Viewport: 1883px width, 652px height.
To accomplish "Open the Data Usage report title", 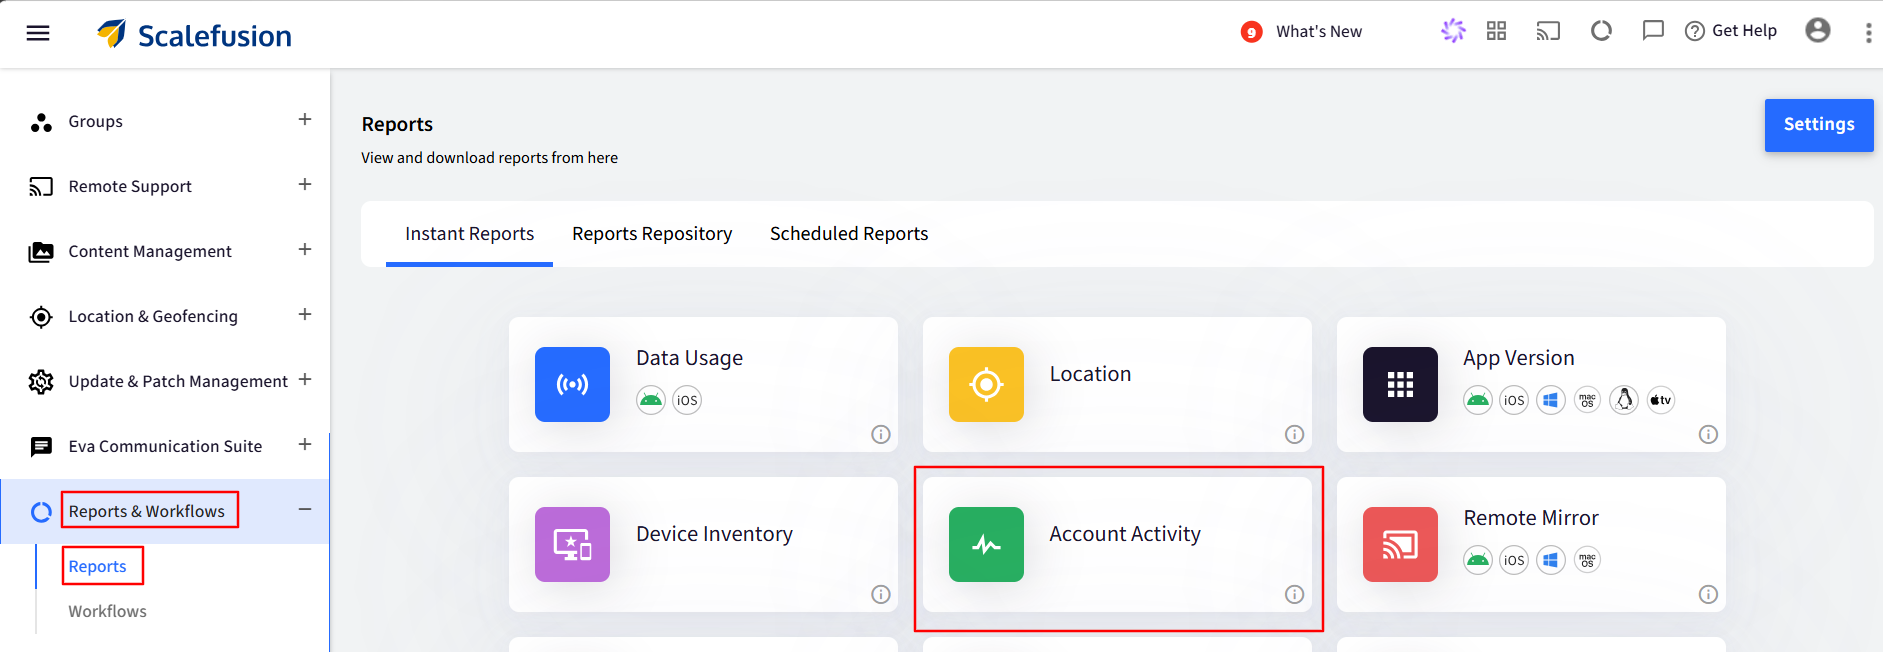I will pyautogui.click(x=690, y=358).
